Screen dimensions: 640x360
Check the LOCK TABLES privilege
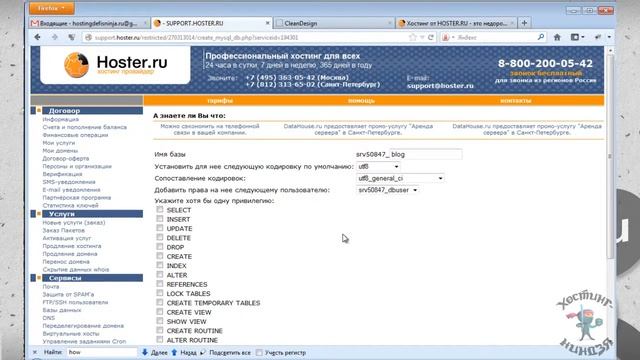tap(160, 293)
